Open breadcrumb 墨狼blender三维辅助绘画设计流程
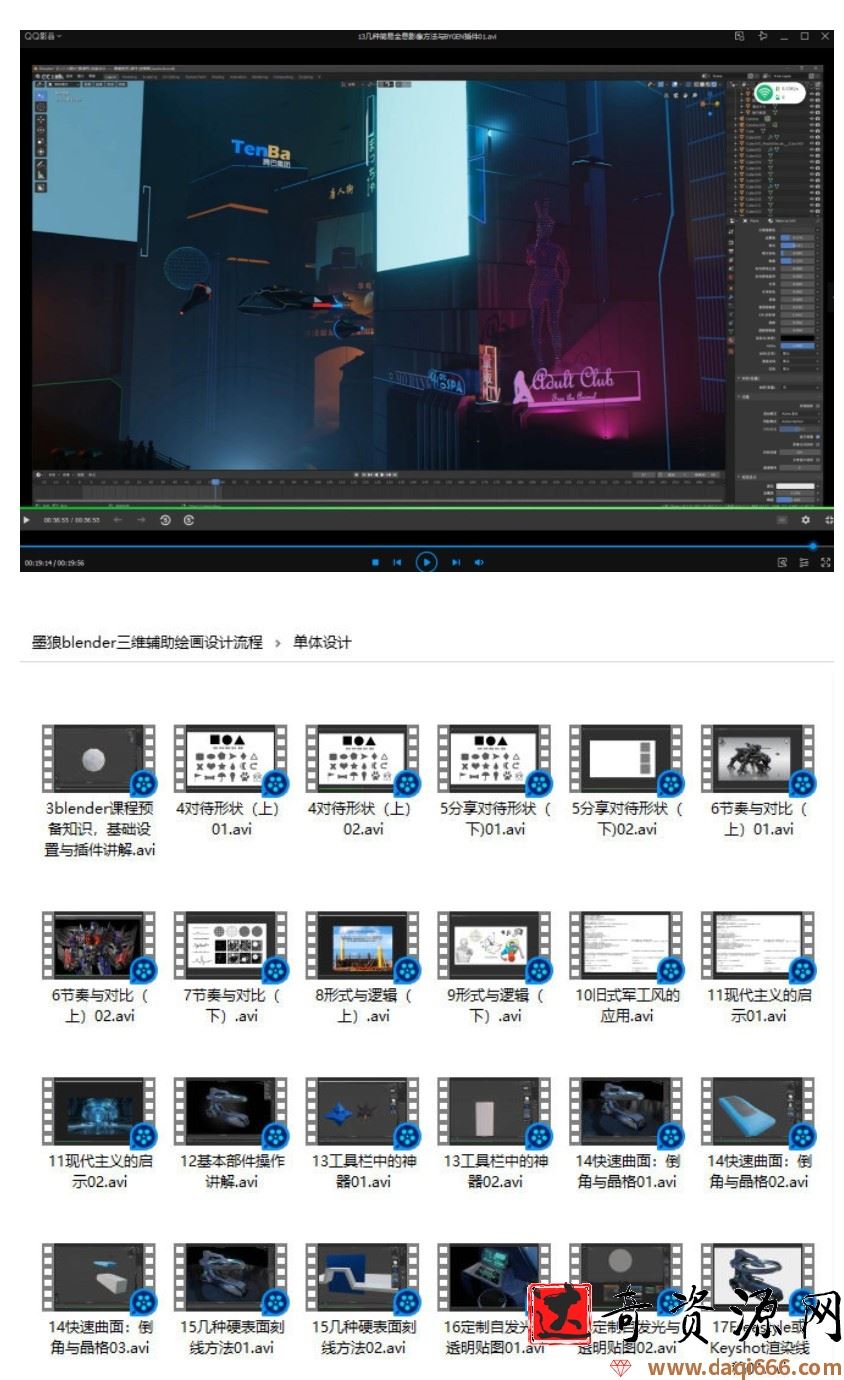 (147, 642)
